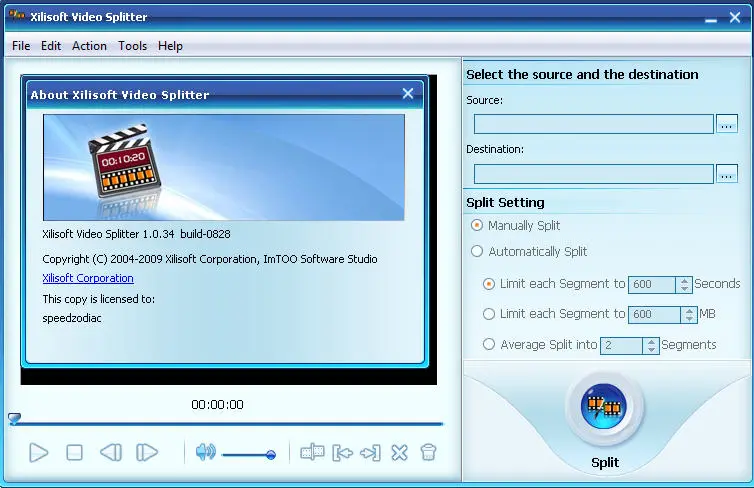The width and height of the screenshot is (754, 488).
Task: Decrease the Seconds limit value
Action: click(684, 288)
